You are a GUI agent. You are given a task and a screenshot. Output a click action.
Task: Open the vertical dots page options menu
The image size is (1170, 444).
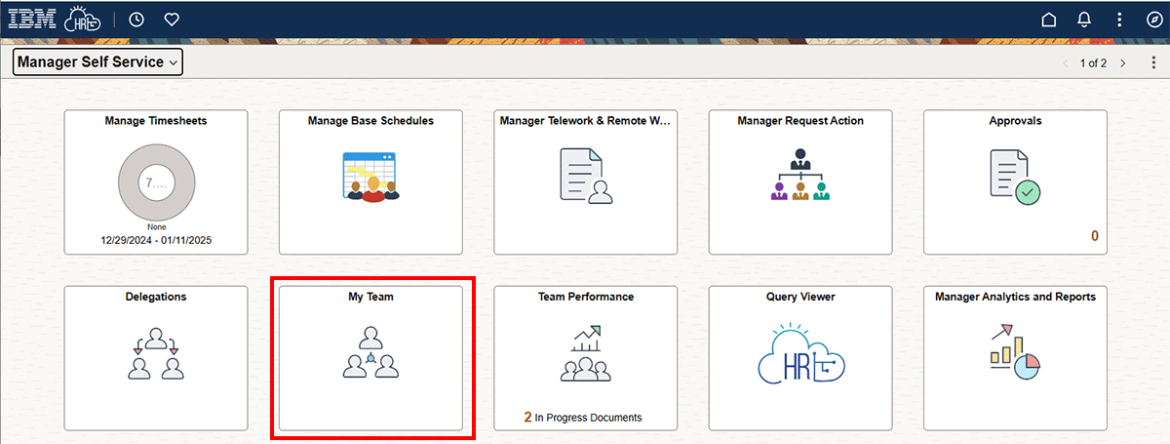tap(1151, 63)
